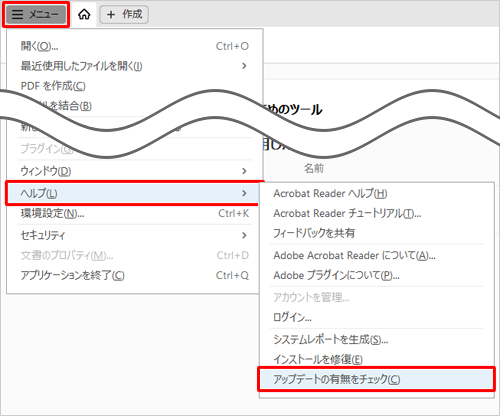Expand chevron on ウィンドウ(D) row
Viewport: 500px width, 416px height.
coord(244,171)
